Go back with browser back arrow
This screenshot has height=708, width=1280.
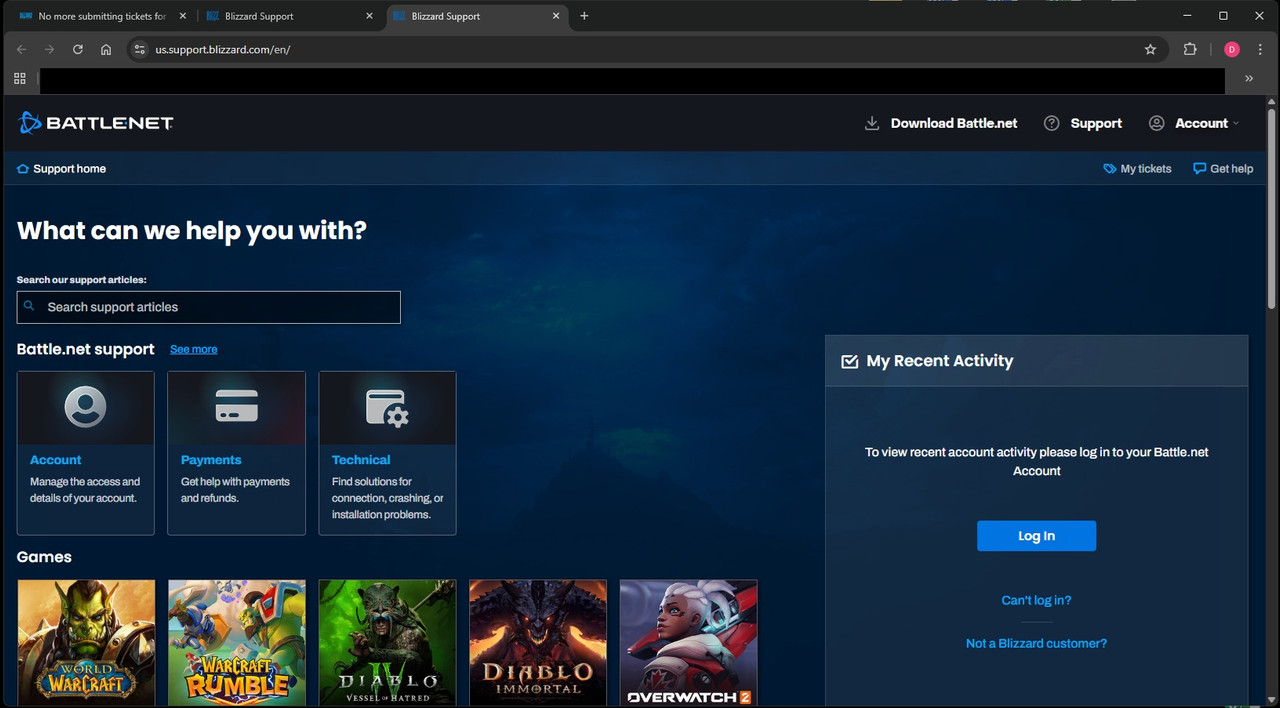pos(21,49)
